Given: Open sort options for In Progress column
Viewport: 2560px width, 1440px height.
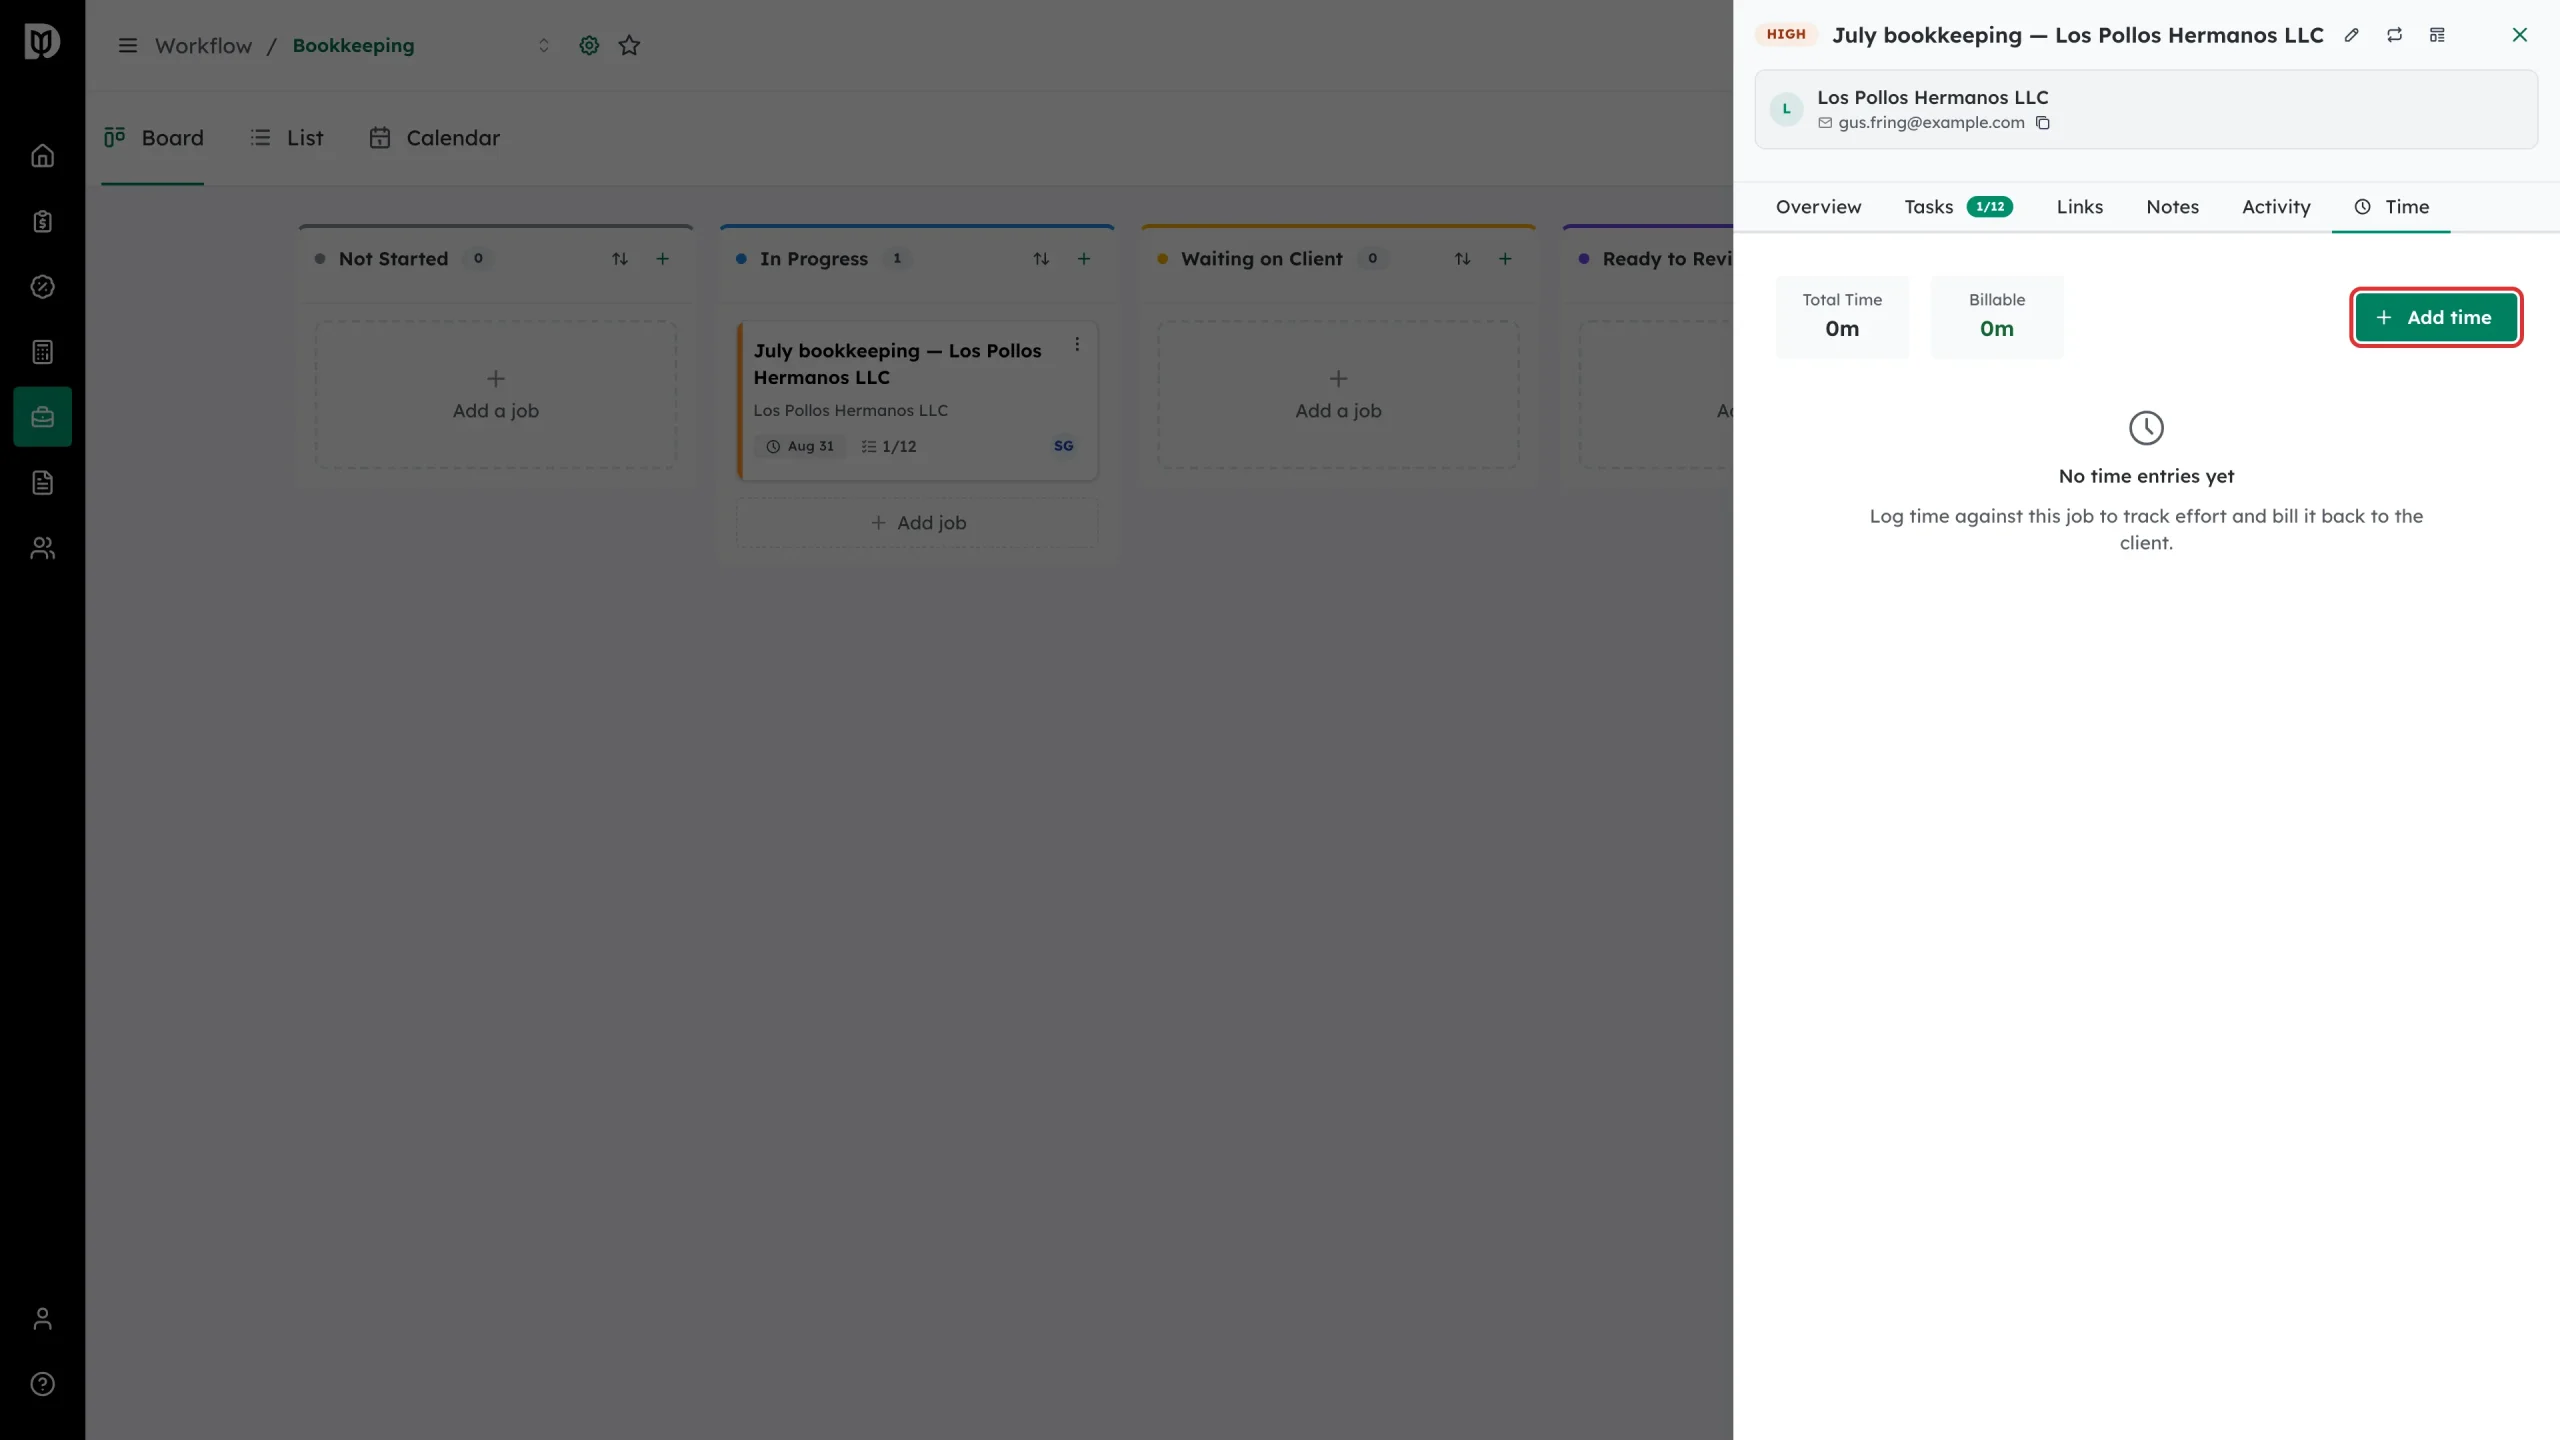Looking at the screenshot, I should click(x=1041, y=259).
